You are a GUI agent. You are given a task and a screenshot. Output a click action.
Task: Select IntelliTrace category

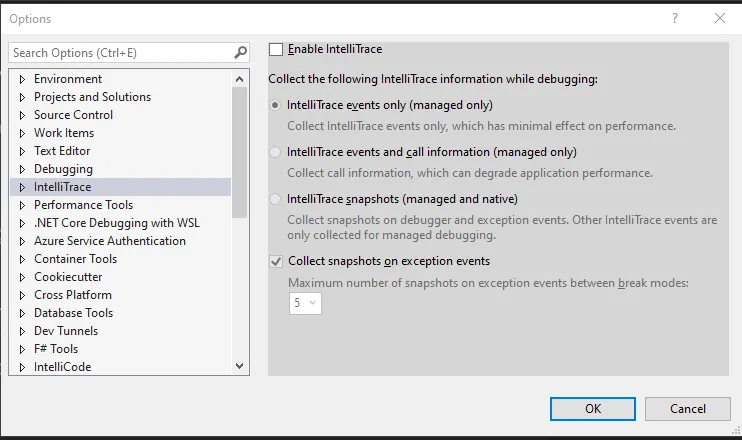62,187
